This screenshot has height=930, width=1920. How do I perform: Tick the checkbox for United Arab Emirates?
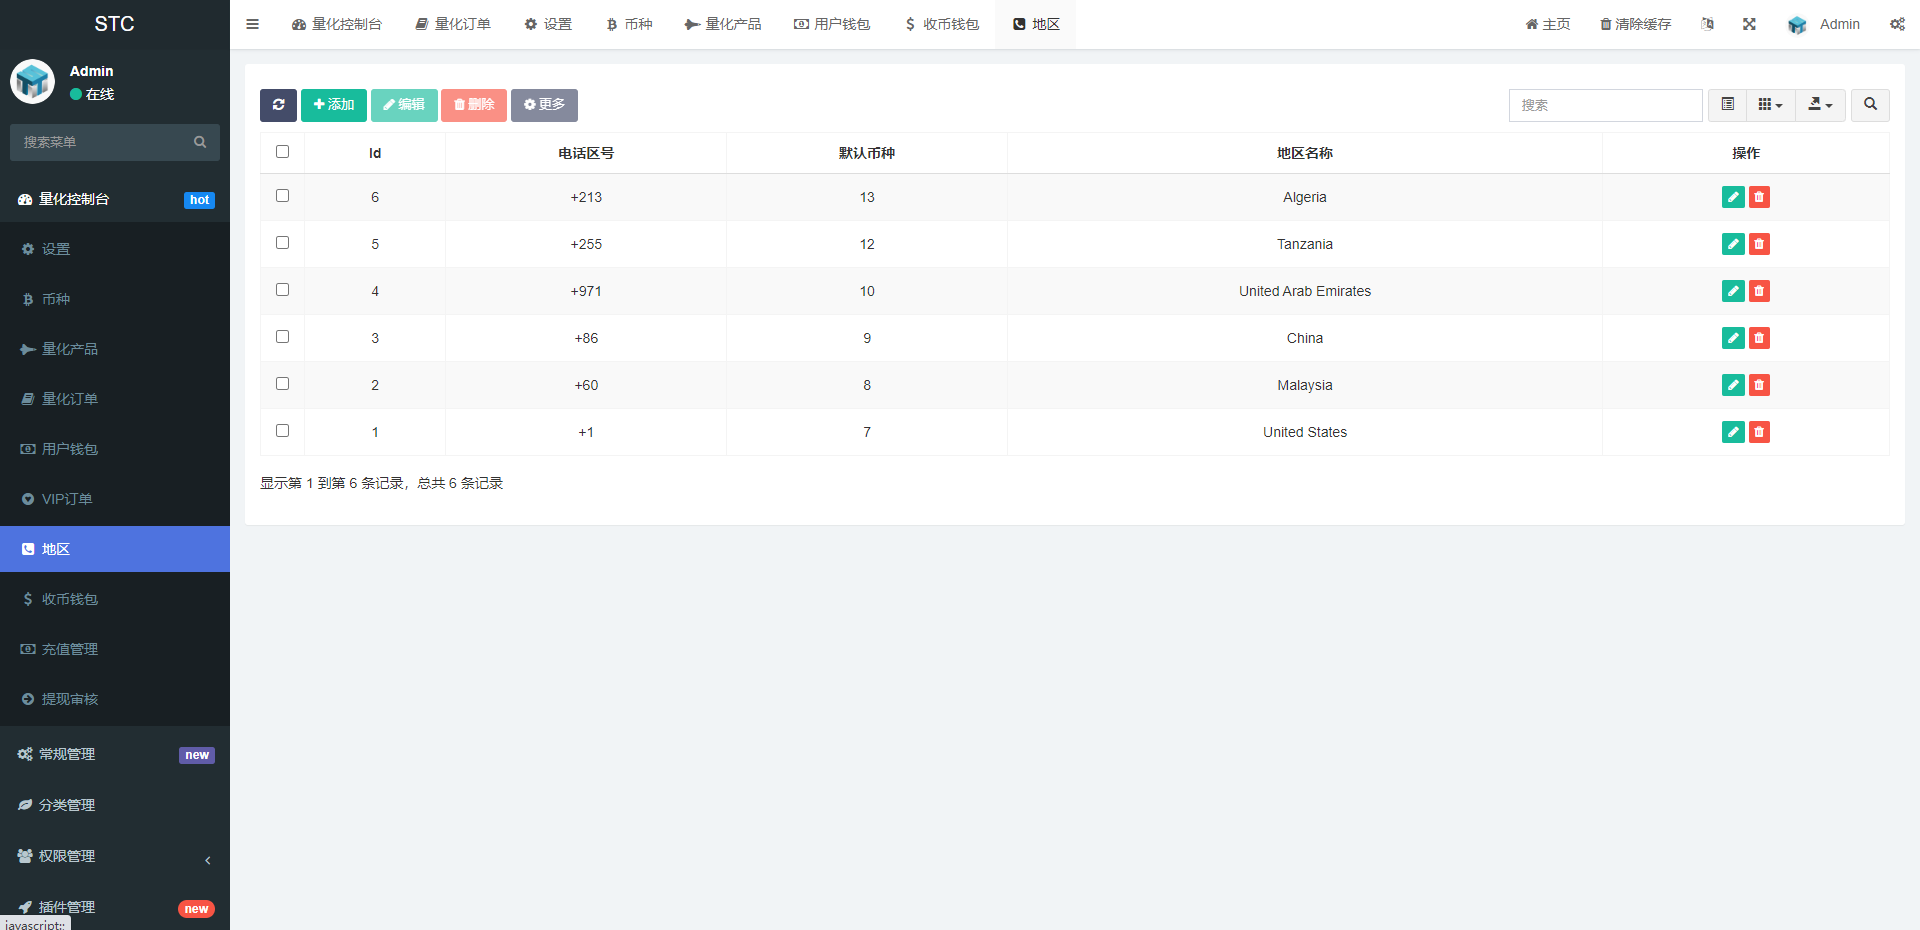pyautogui.click(x=282, y=290)
